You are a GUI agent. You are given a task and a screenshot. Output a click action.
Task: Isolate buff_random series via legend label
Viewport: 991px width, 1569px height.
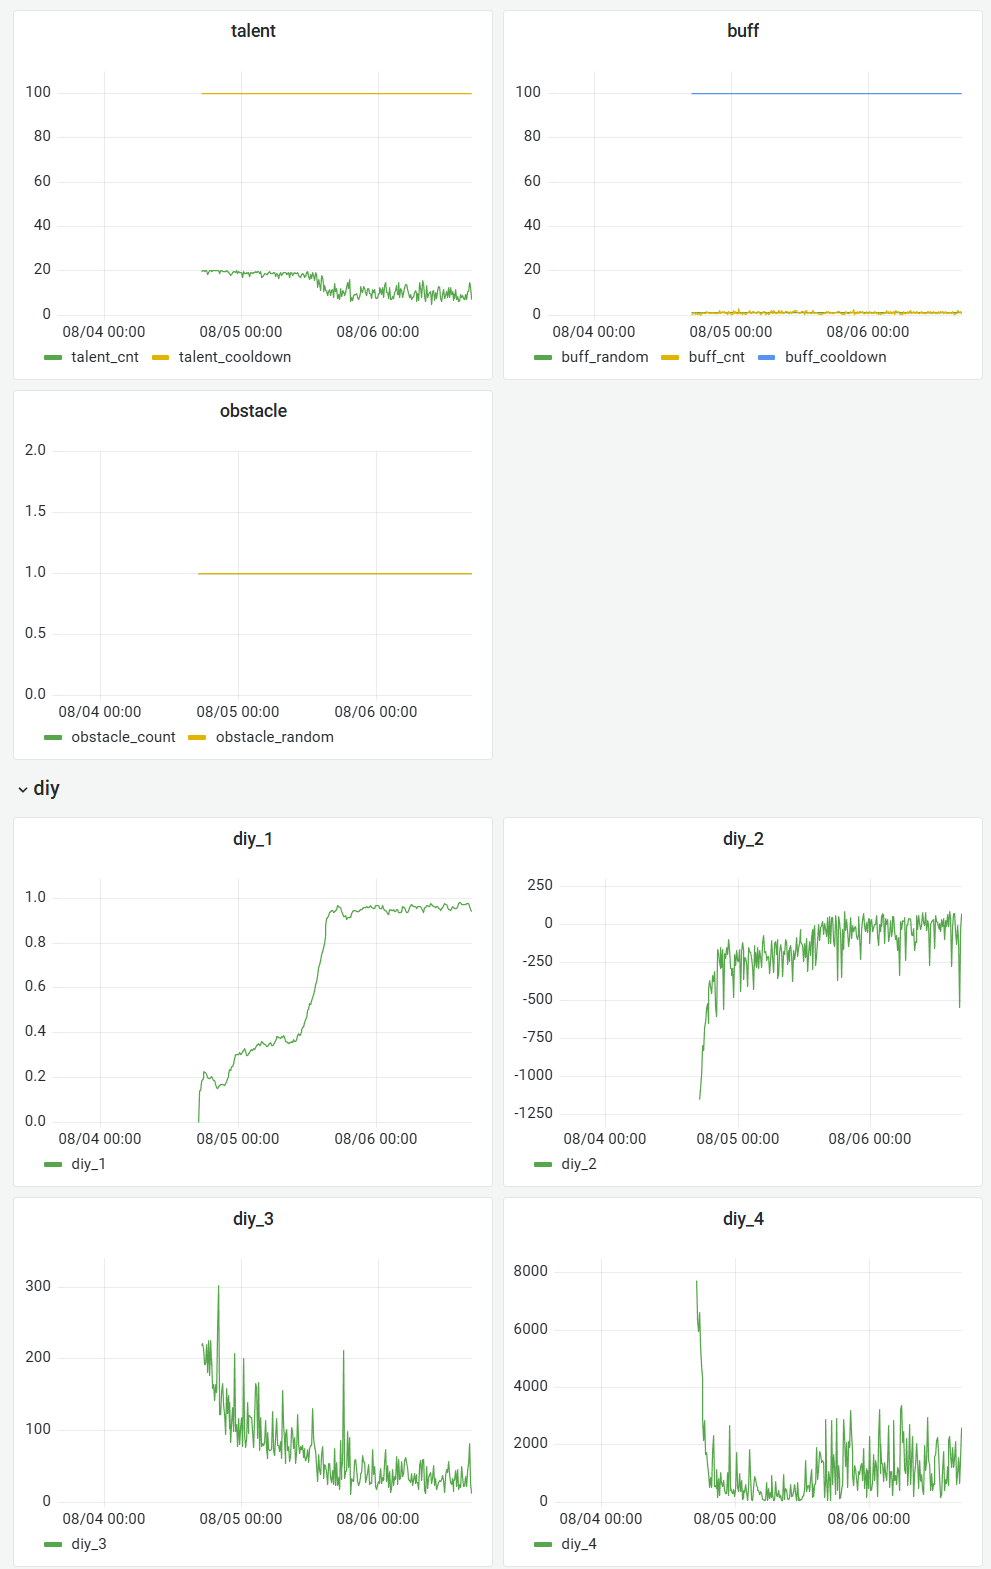tap(604, 357)
